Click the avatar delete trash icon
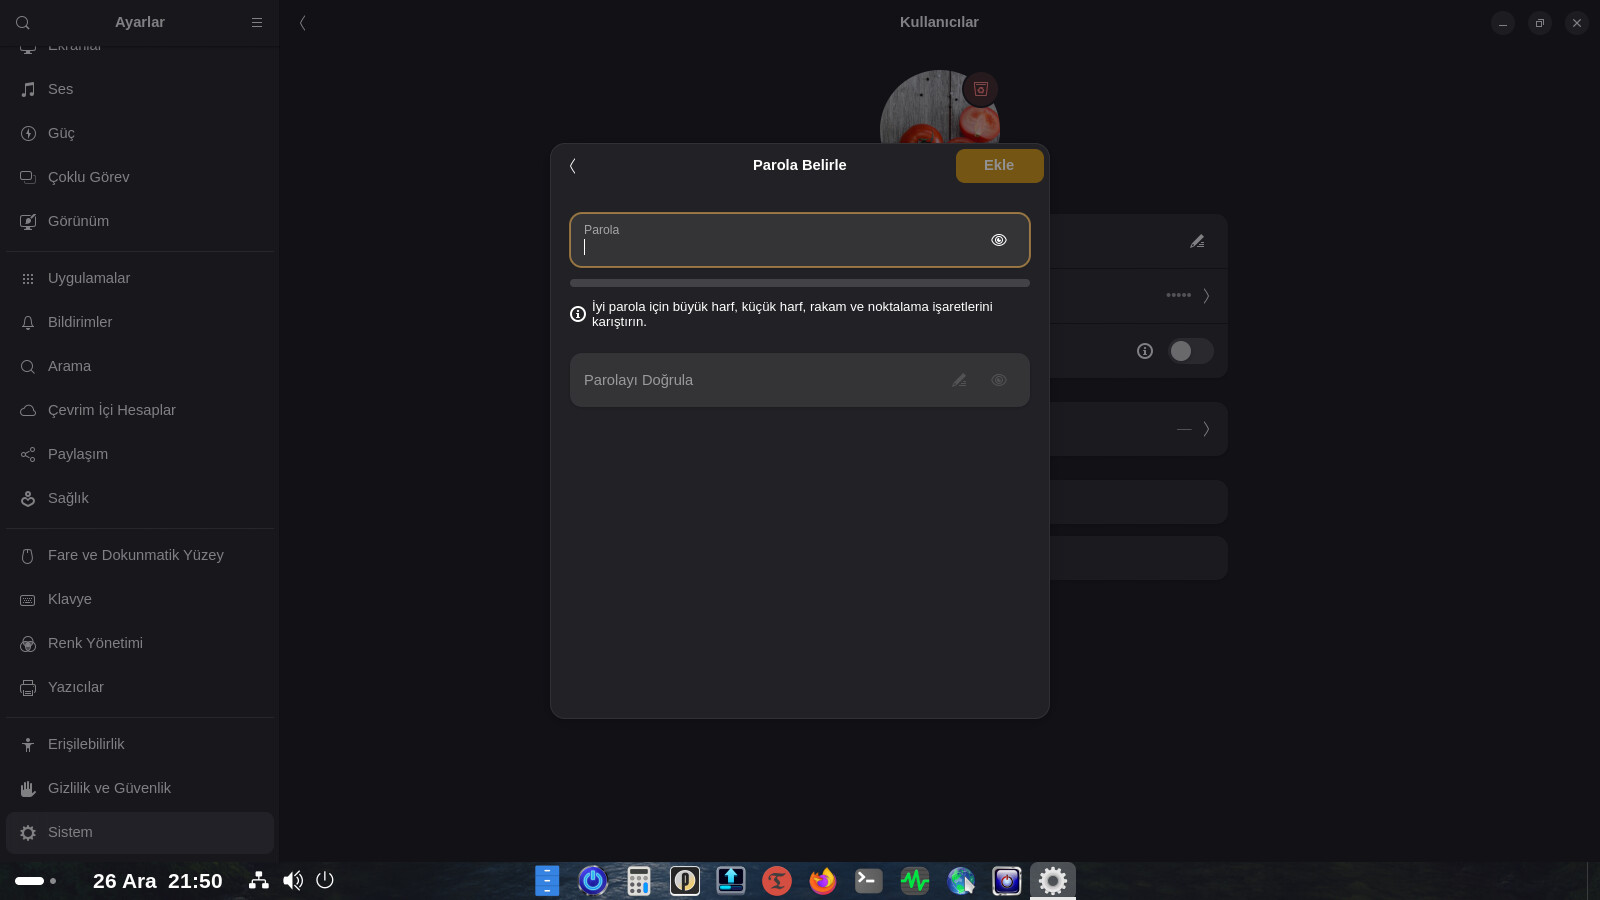 981,89
